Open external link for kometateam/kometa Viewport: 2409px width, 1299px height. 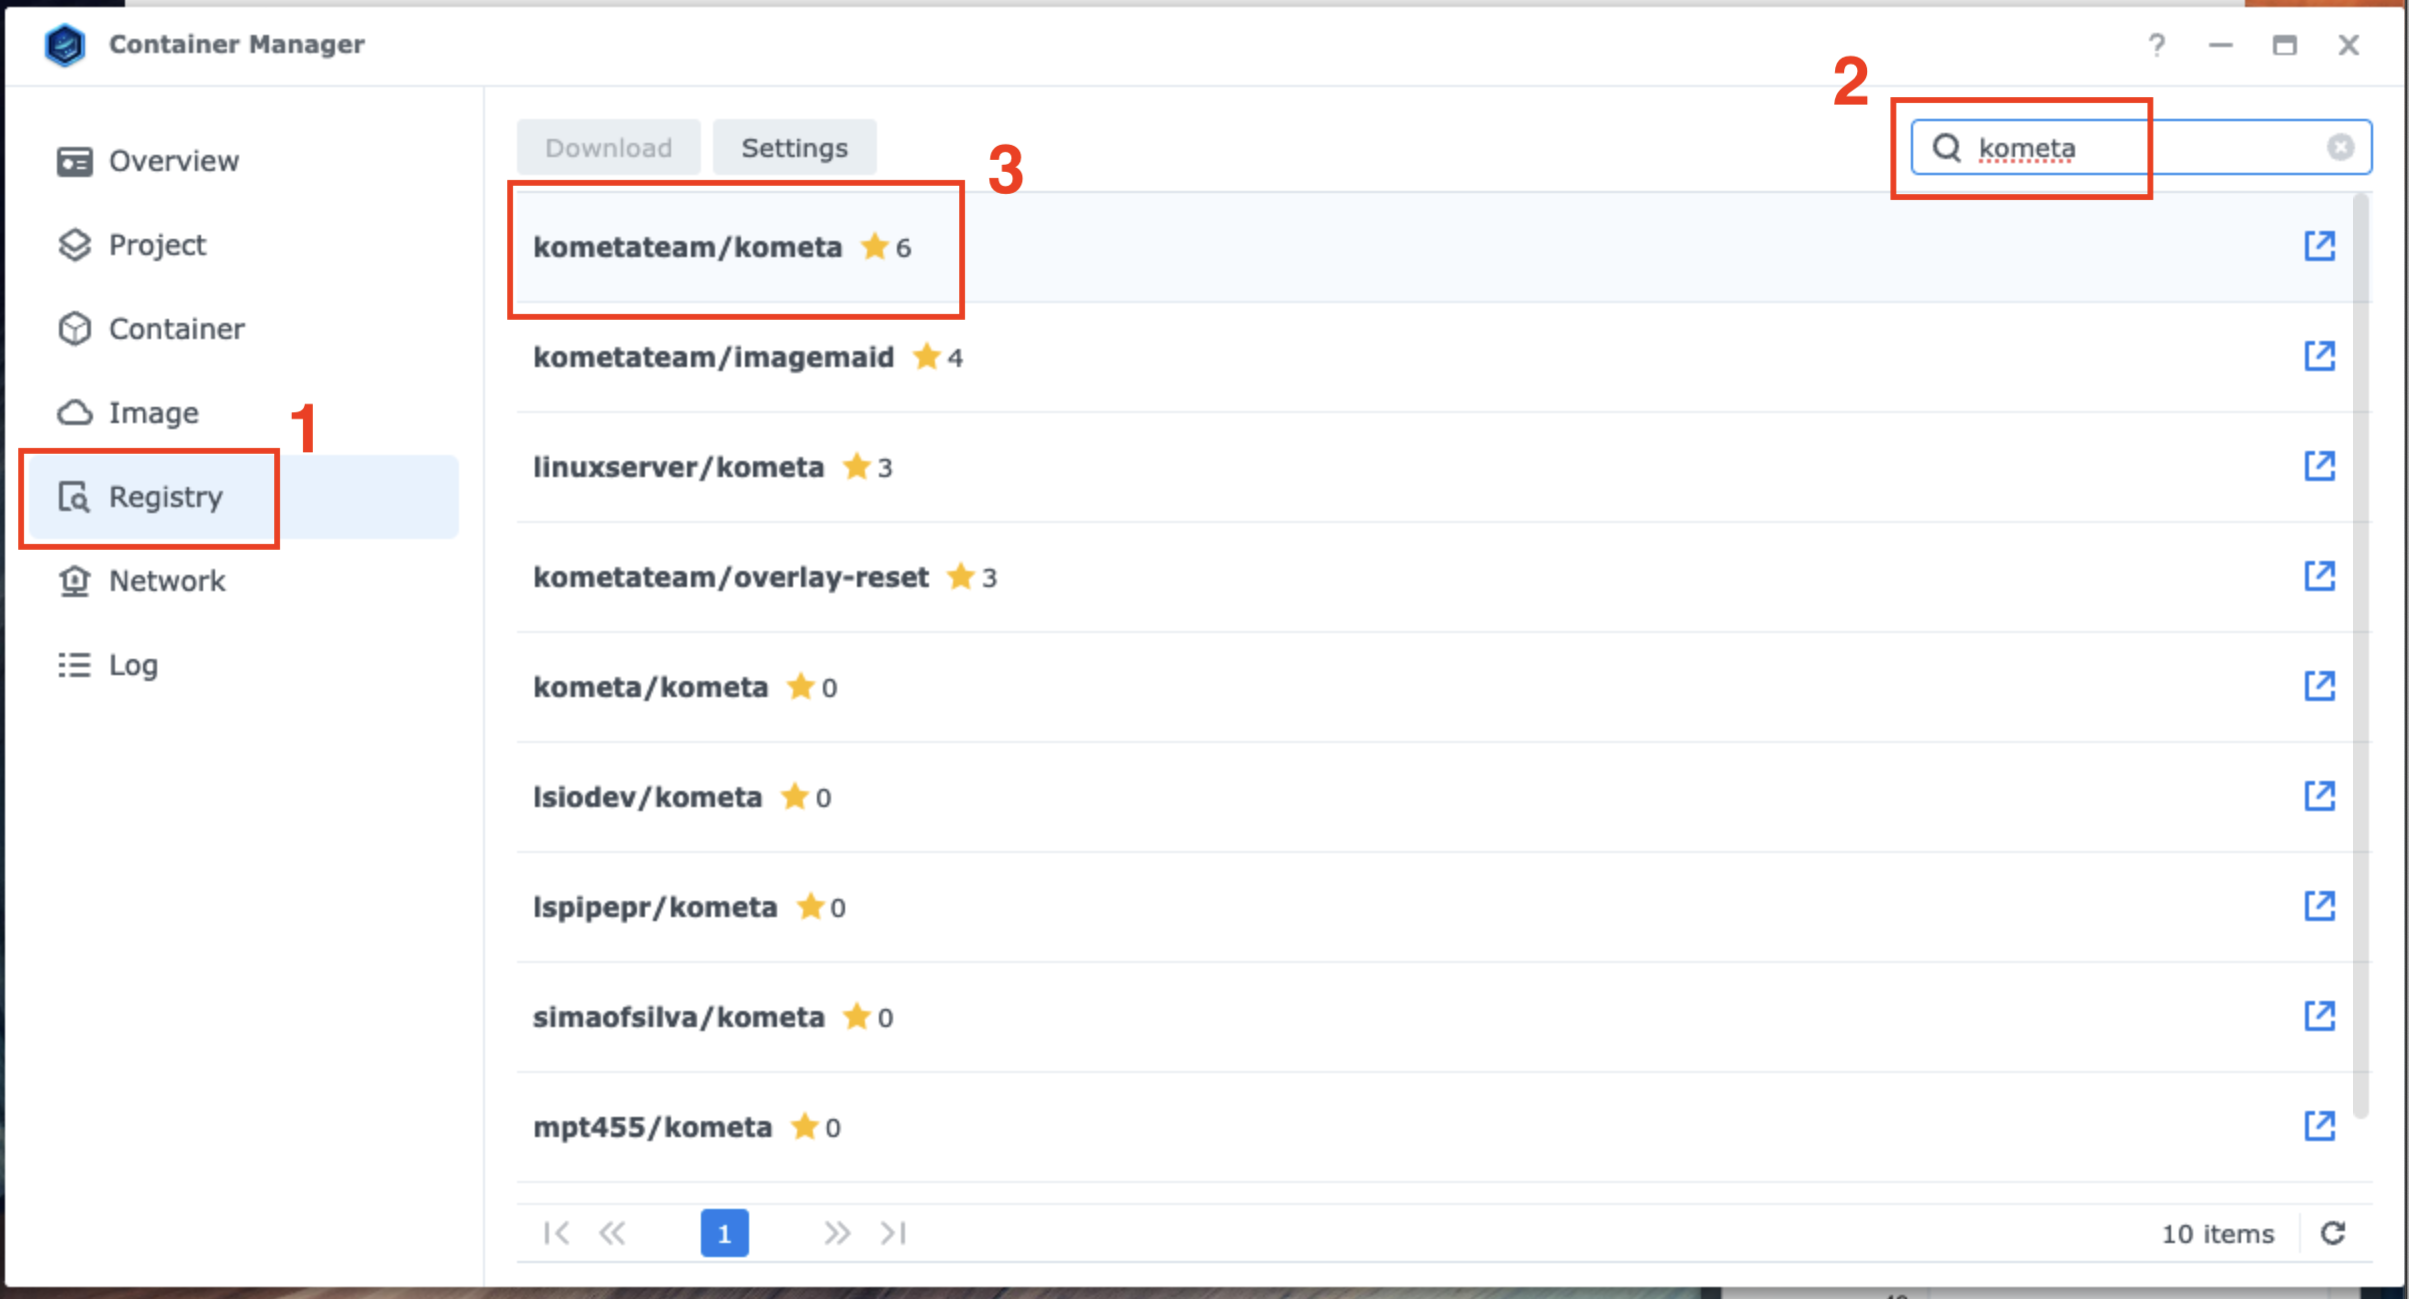pyautogui.click(x=2319, y=246)
